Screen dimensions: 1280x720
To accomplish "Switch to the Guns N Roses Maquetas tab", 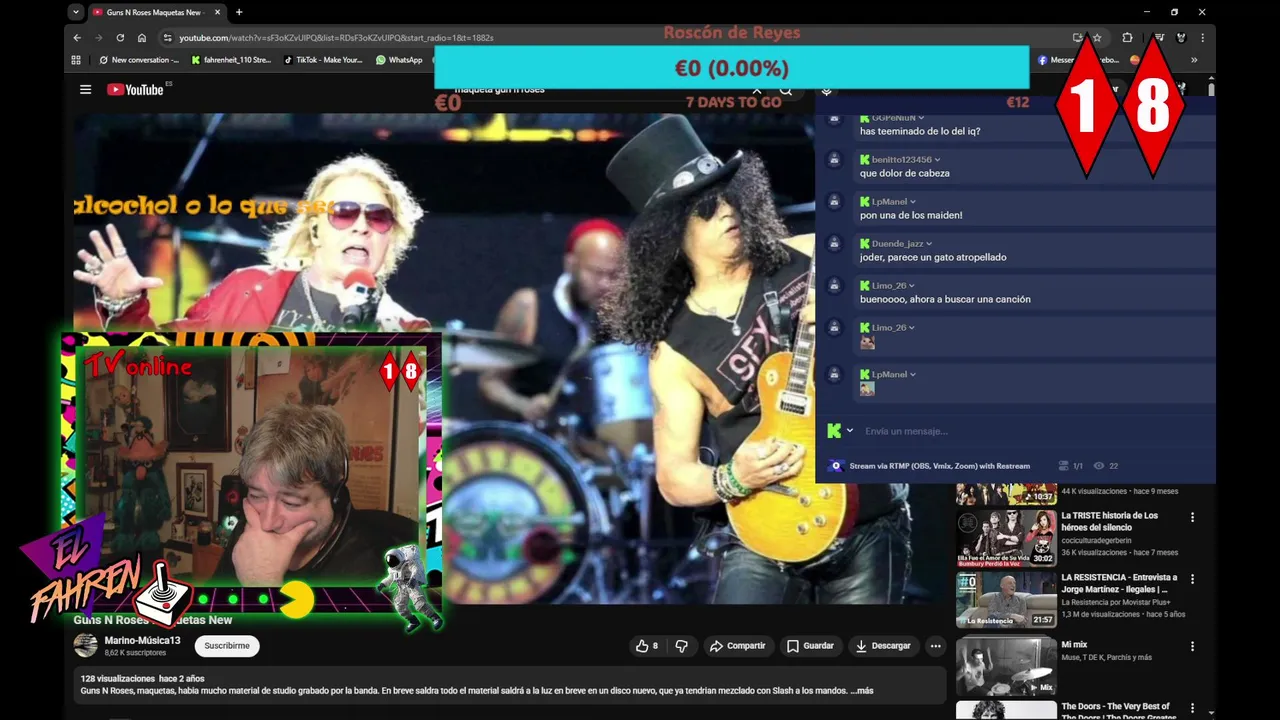I will [x=154, y=12].
